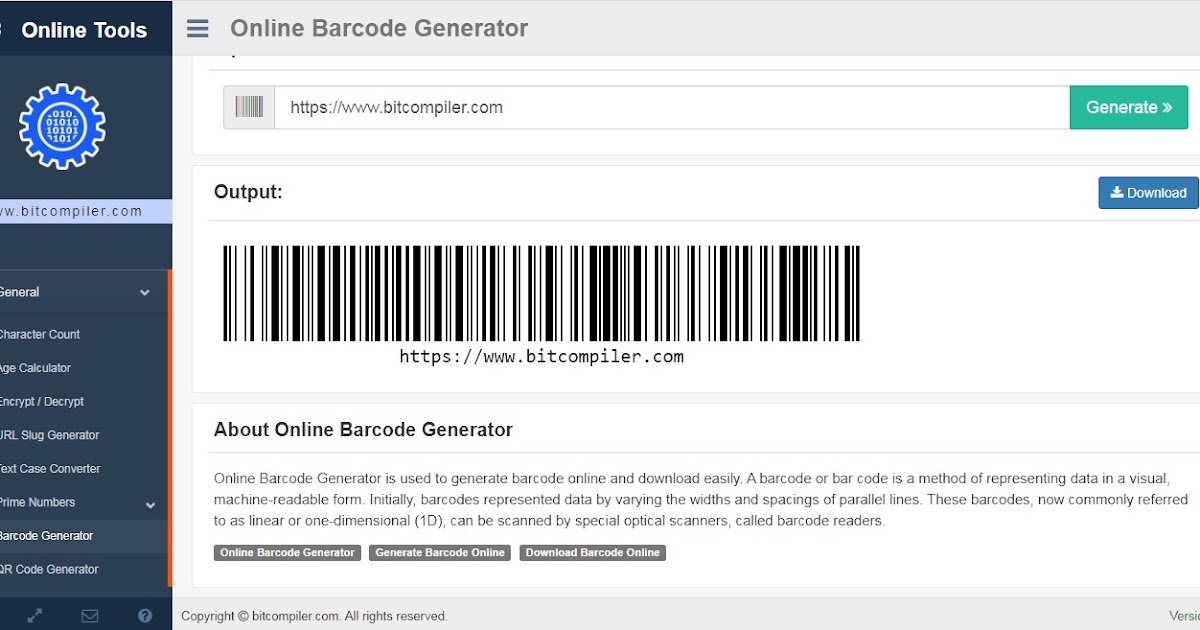
Task: Click the Generate button
Action: click(1129, 107)
